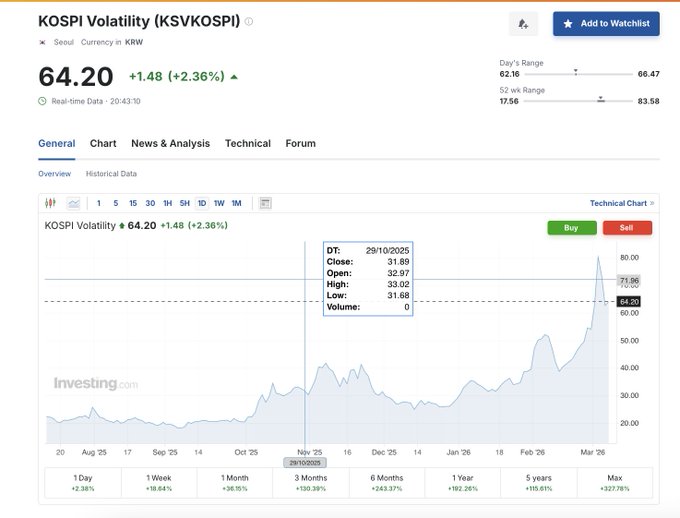Click the Close: 31.89 tooltip row

coord(368,262)
